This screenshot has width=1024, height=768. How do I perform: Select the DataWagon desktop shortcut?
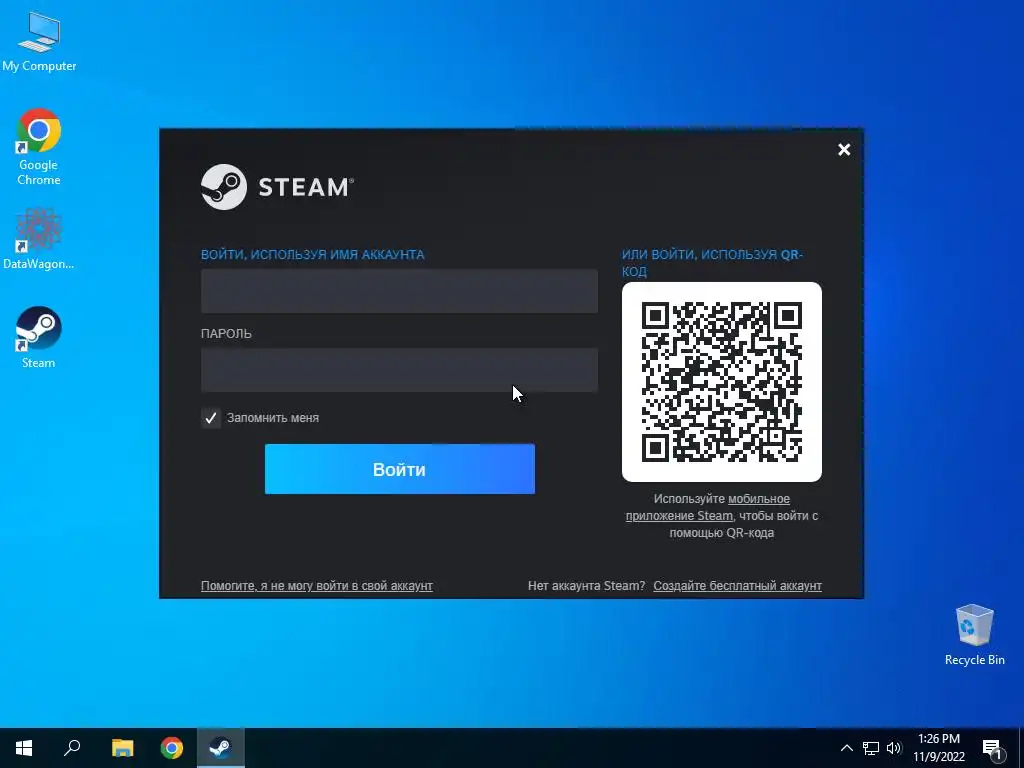click(x=39, y=240)
